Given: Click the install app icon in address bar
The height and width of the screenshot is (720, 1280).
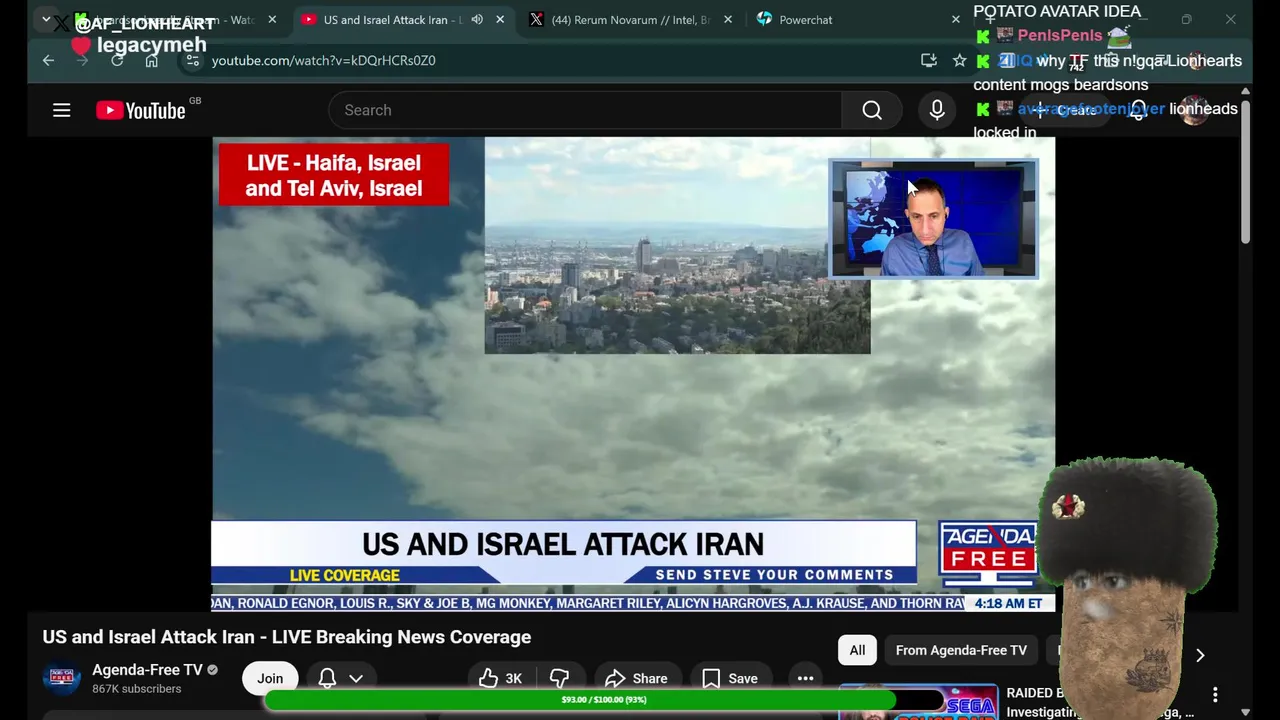Looking at the screenshot, I should [929, 60].
